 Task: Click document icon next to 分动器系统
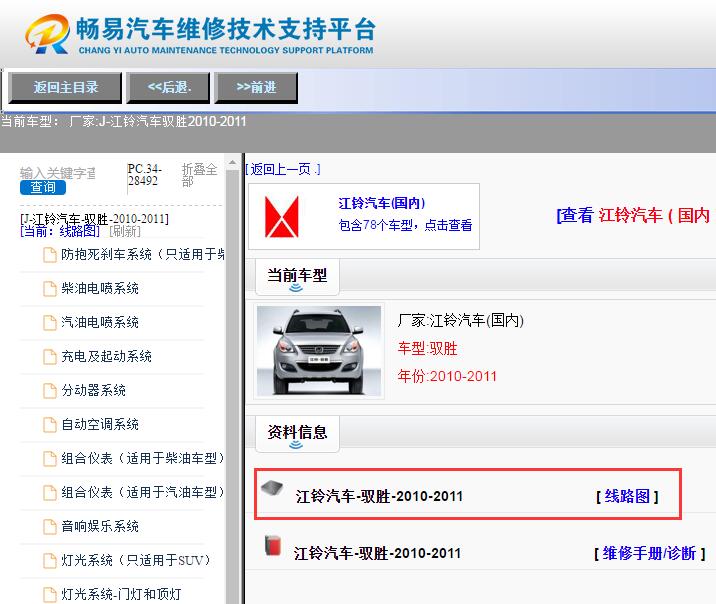tap(49, 391)
